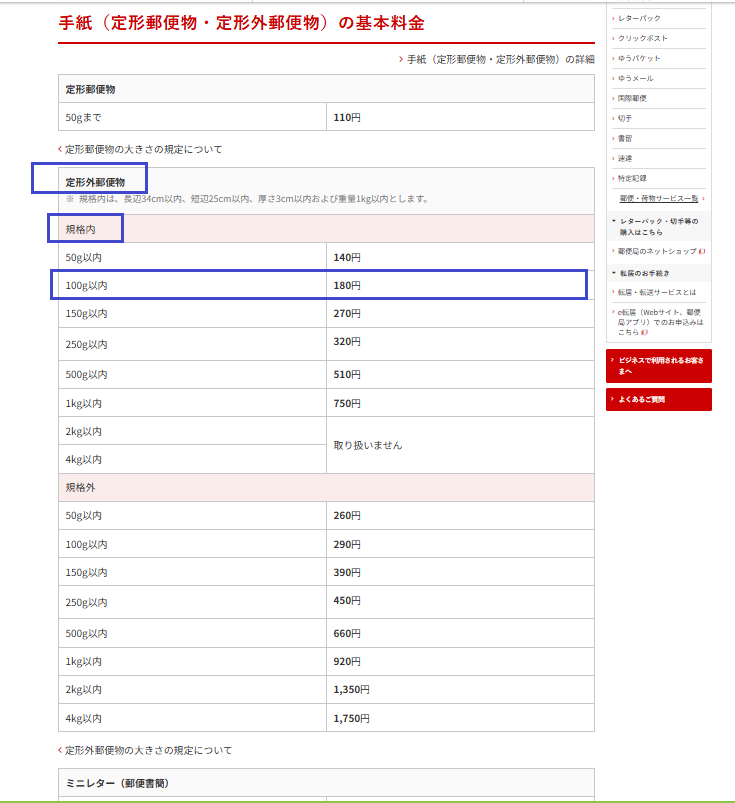Select レターパック in the sidebar
The height and width of the screenshot is (803, 735).
point(639,18)
